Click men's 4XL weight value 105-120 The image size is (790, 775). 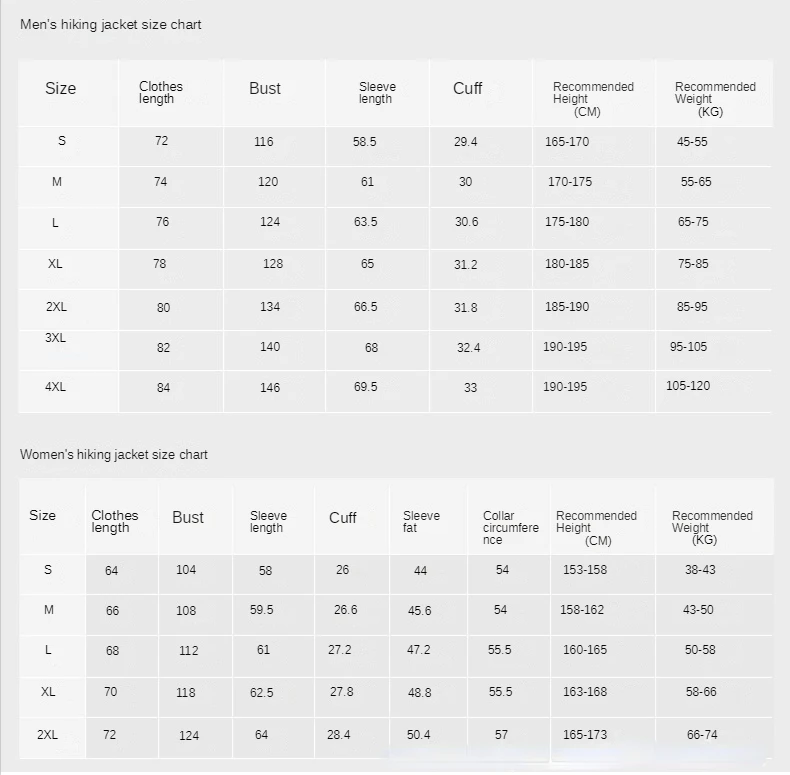(x=688, y=386)
